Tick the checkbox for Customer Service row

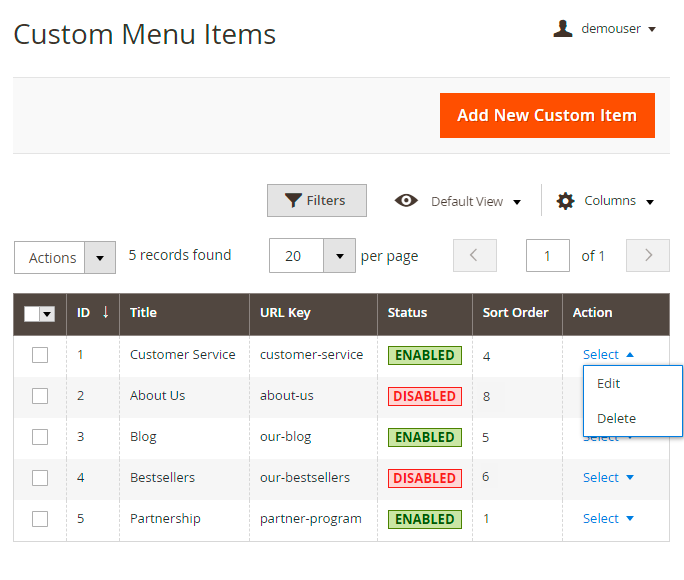tap(40, 355)
